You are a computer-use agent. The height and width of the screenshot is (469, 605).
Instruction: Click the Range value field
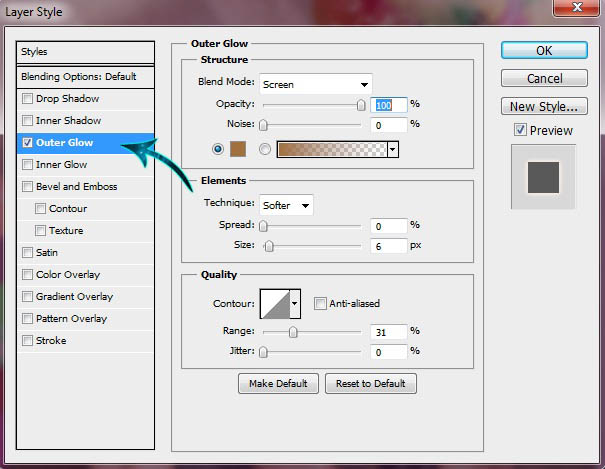(389, 332)
